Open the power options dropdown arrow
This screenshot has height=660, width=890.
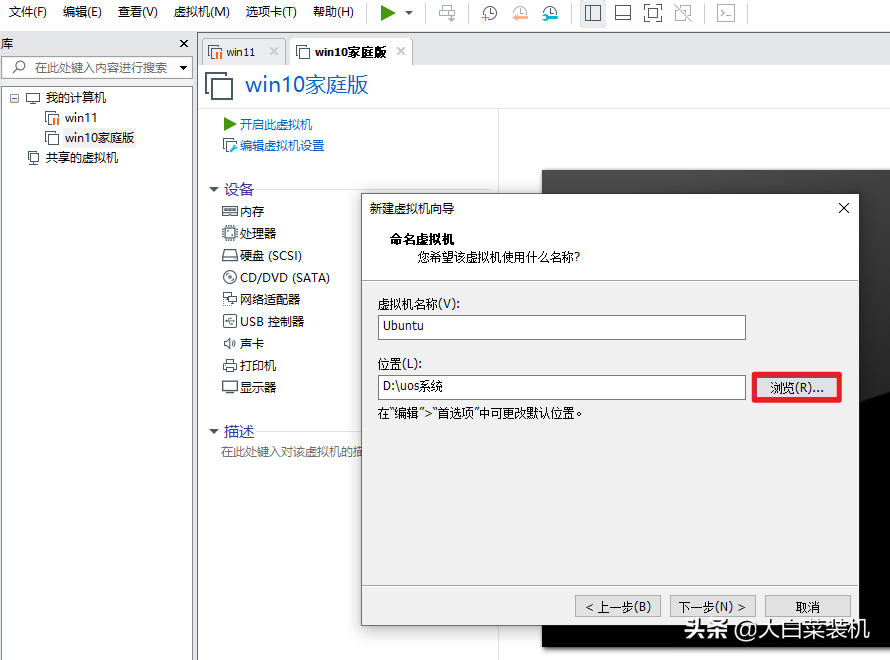[x=409, y=12]
